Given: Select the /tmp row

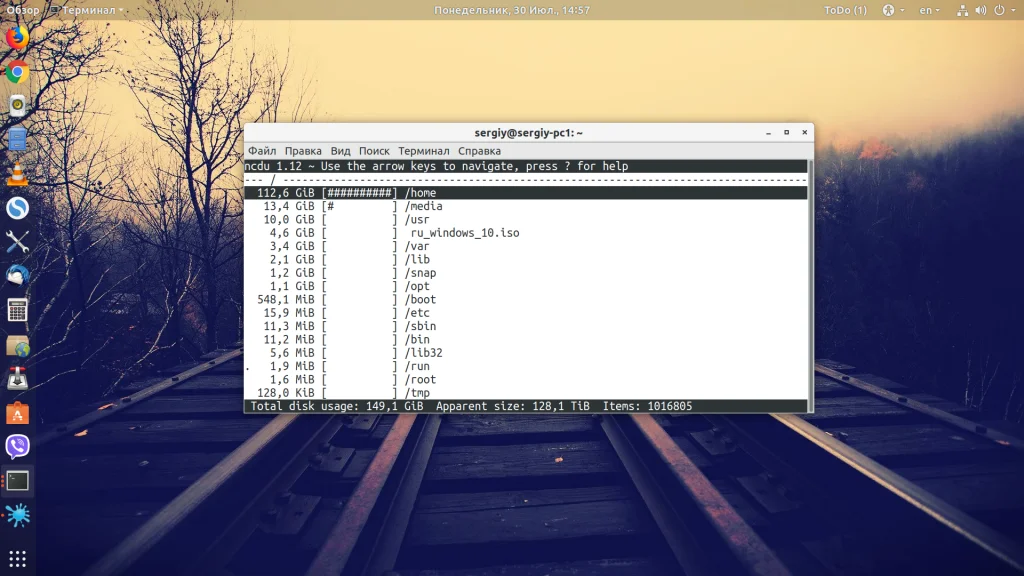Looking at the screenshot, I should pyautogui.click(x=526, y=392).
